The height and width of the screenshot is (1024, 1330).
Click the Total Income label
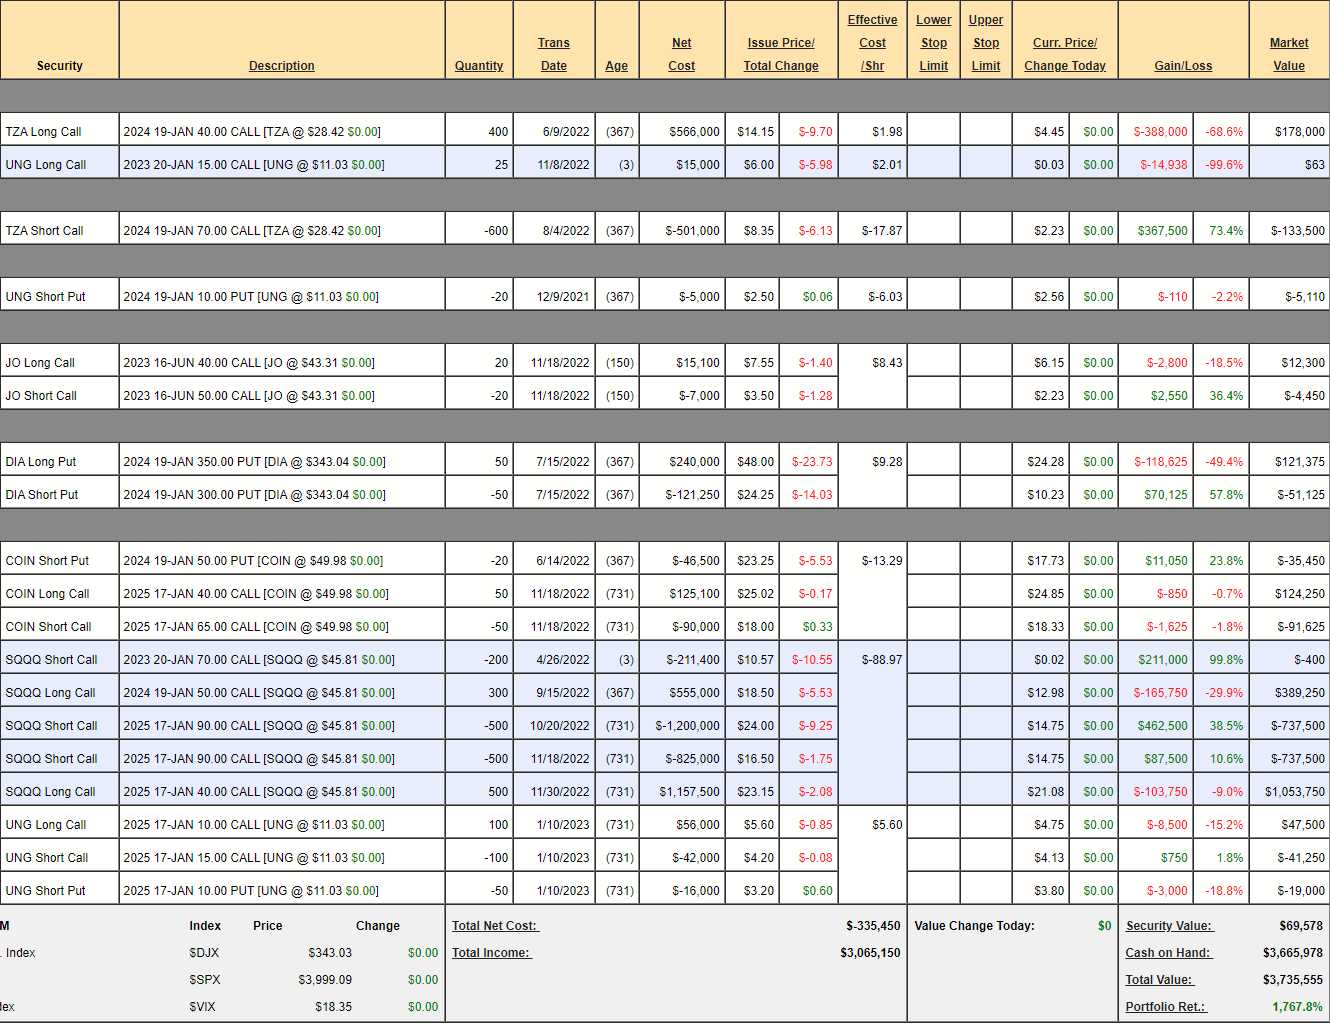[491, 953]
